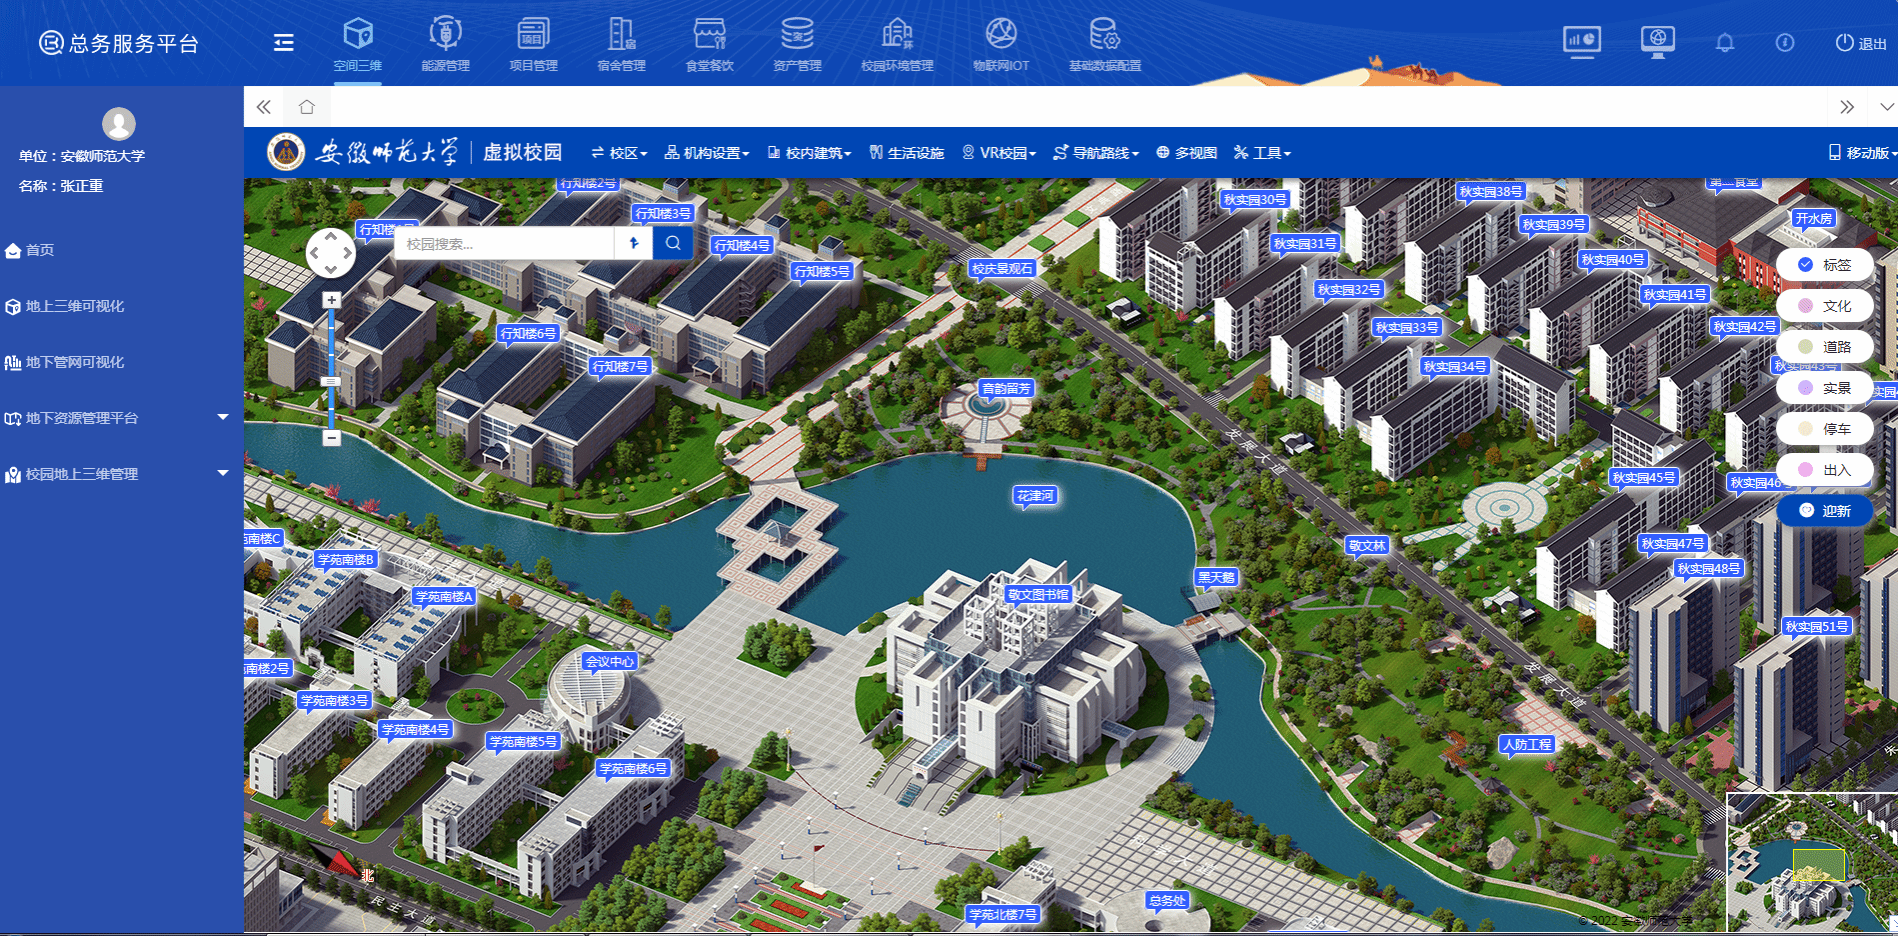The height and width of the screenshot is (936, 1898).
Task: Toggle the 停车 layer option
Action: (1825, 429)
